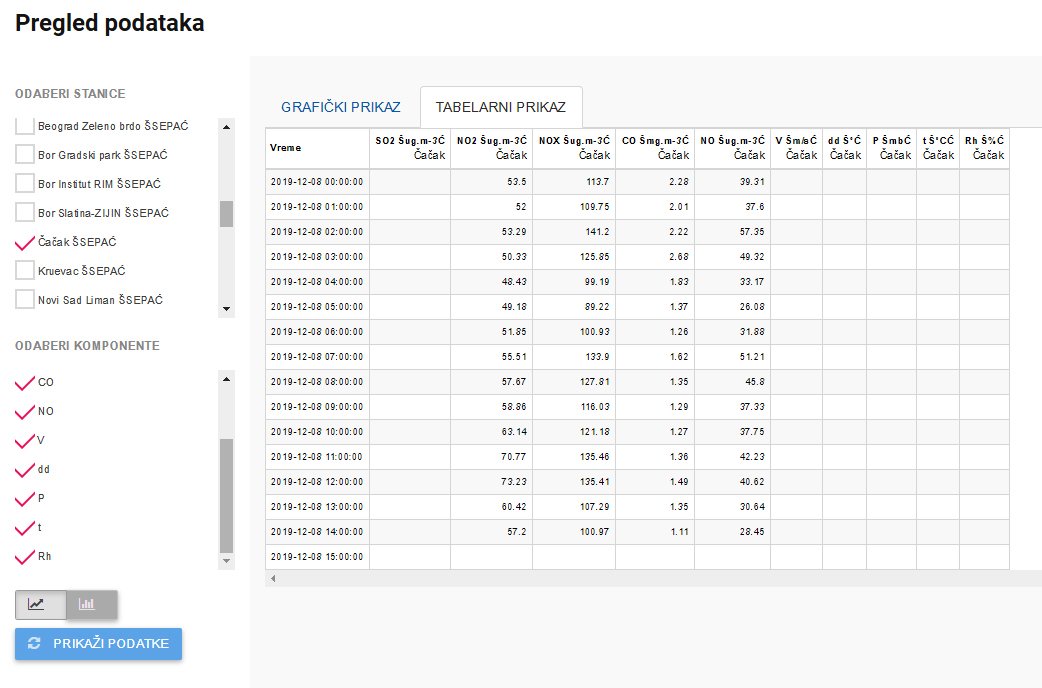Check Bor Institut RIM station

[x=25, y=183]
